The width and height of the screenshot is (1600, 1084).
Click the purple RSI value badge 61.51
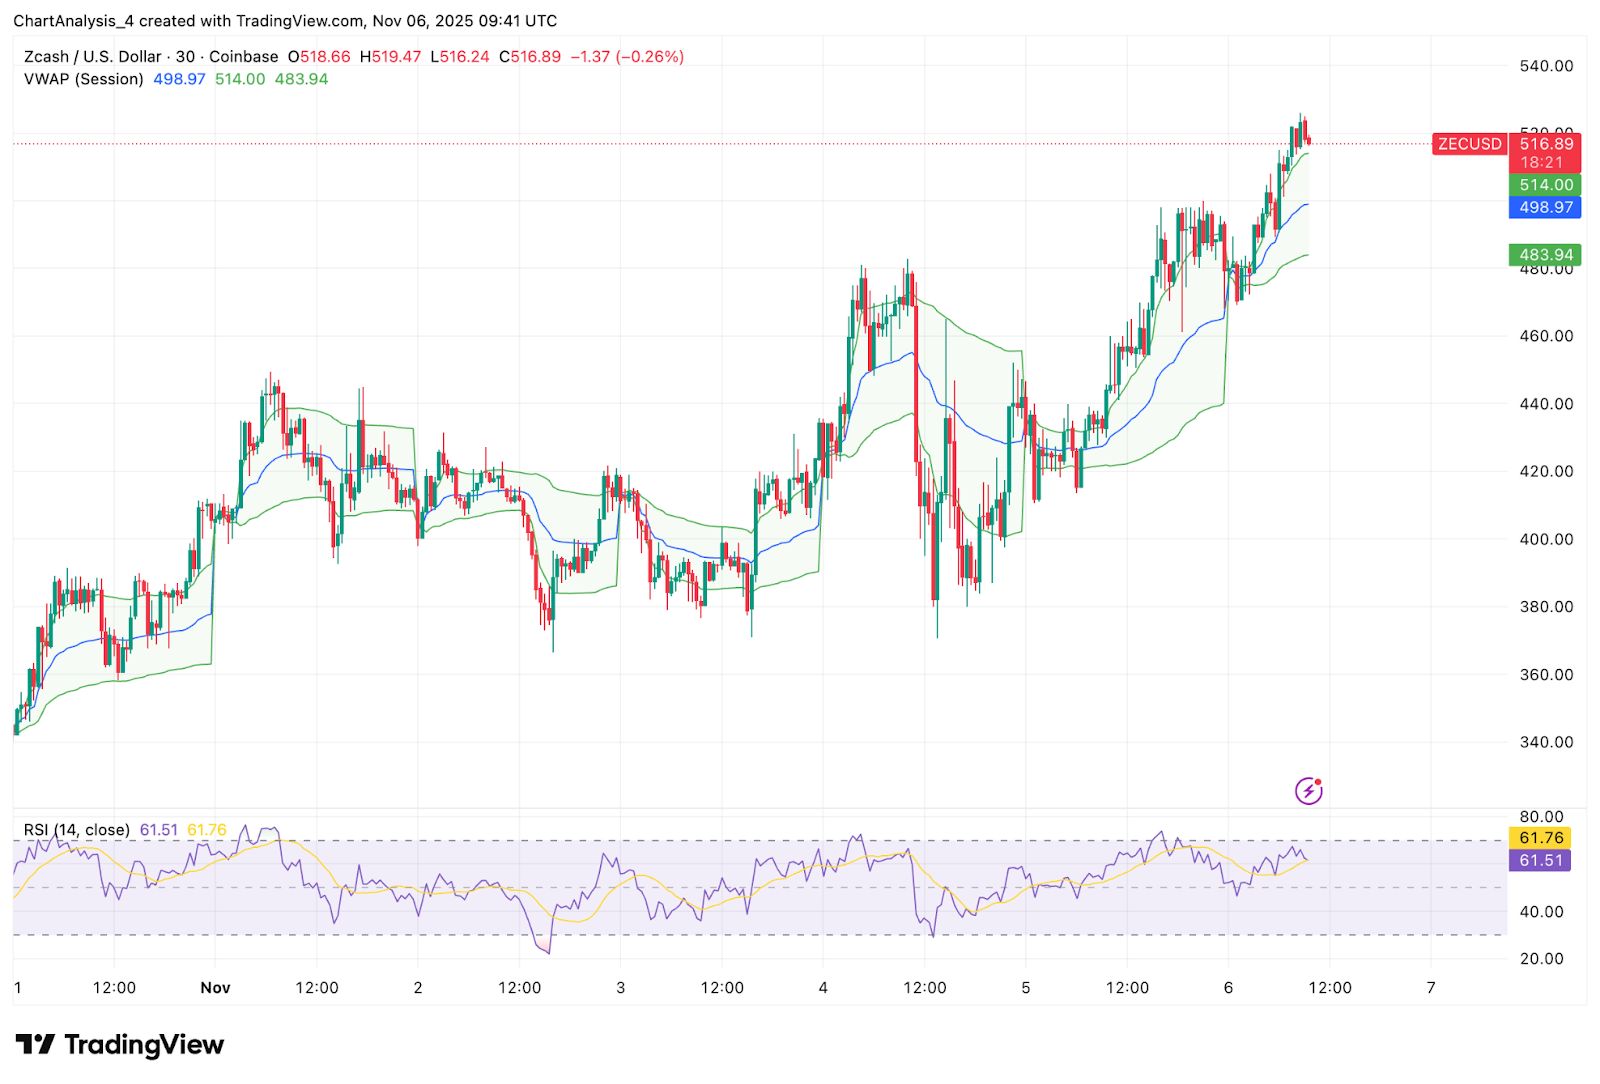tap(1538, 860)
